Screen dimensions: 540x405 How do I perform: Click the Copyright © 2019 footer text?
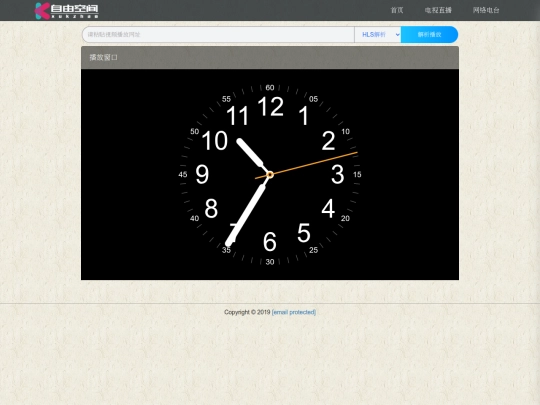coord(247,312)
